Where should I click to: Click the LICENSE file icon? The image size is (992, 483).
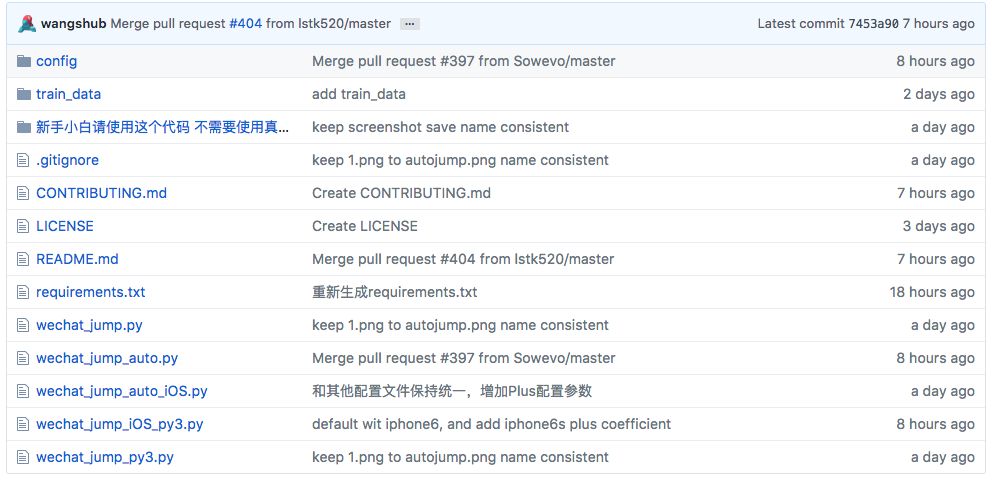24,226
